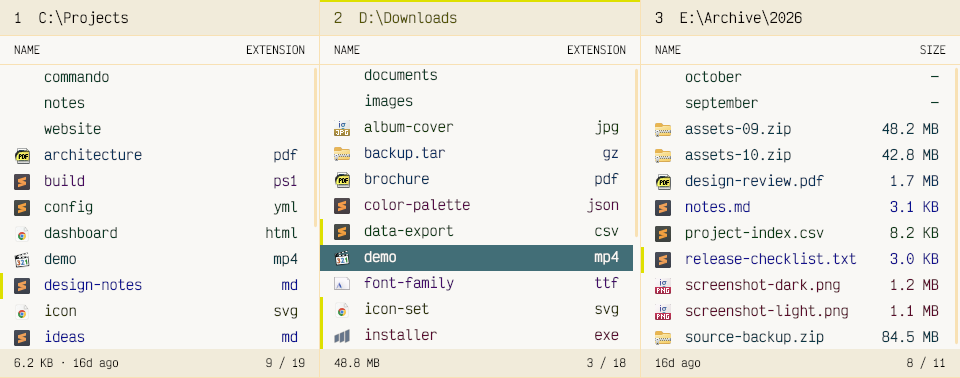Image resolution: width=960 pixels, height=378 pixels.
Task: Sort Archive pane by NAME column
Action: [x=668, y=50]
